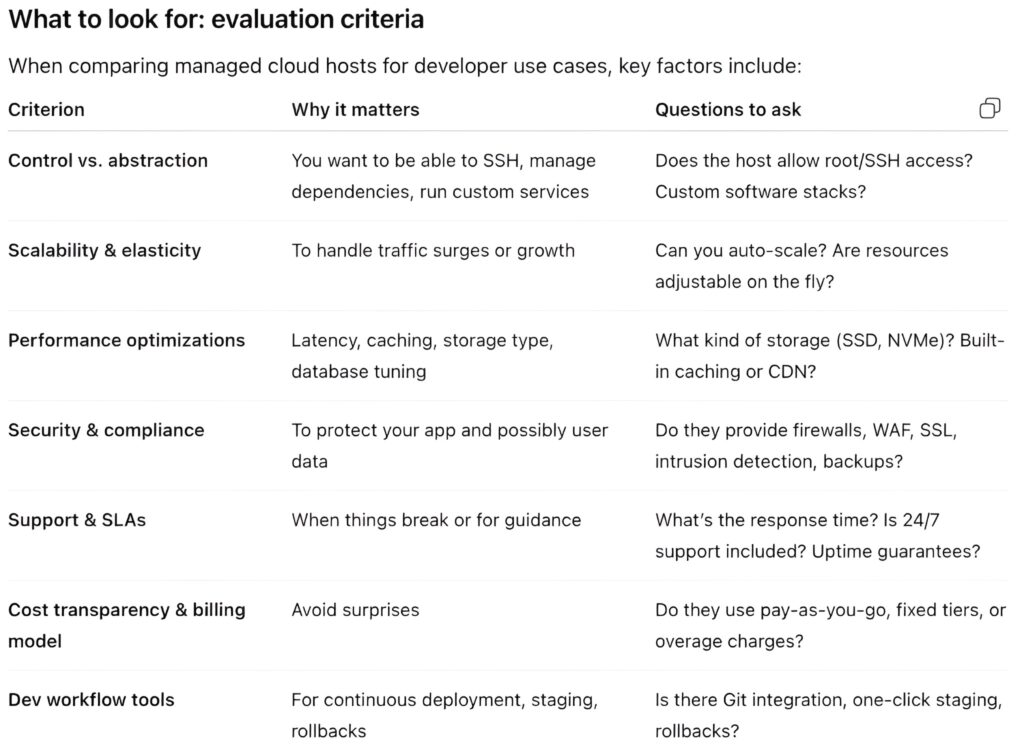Click the 'Avoid surprises' cell text
Screen dimensions: 1024x749
pyautogui.click(x=355, y=610)
